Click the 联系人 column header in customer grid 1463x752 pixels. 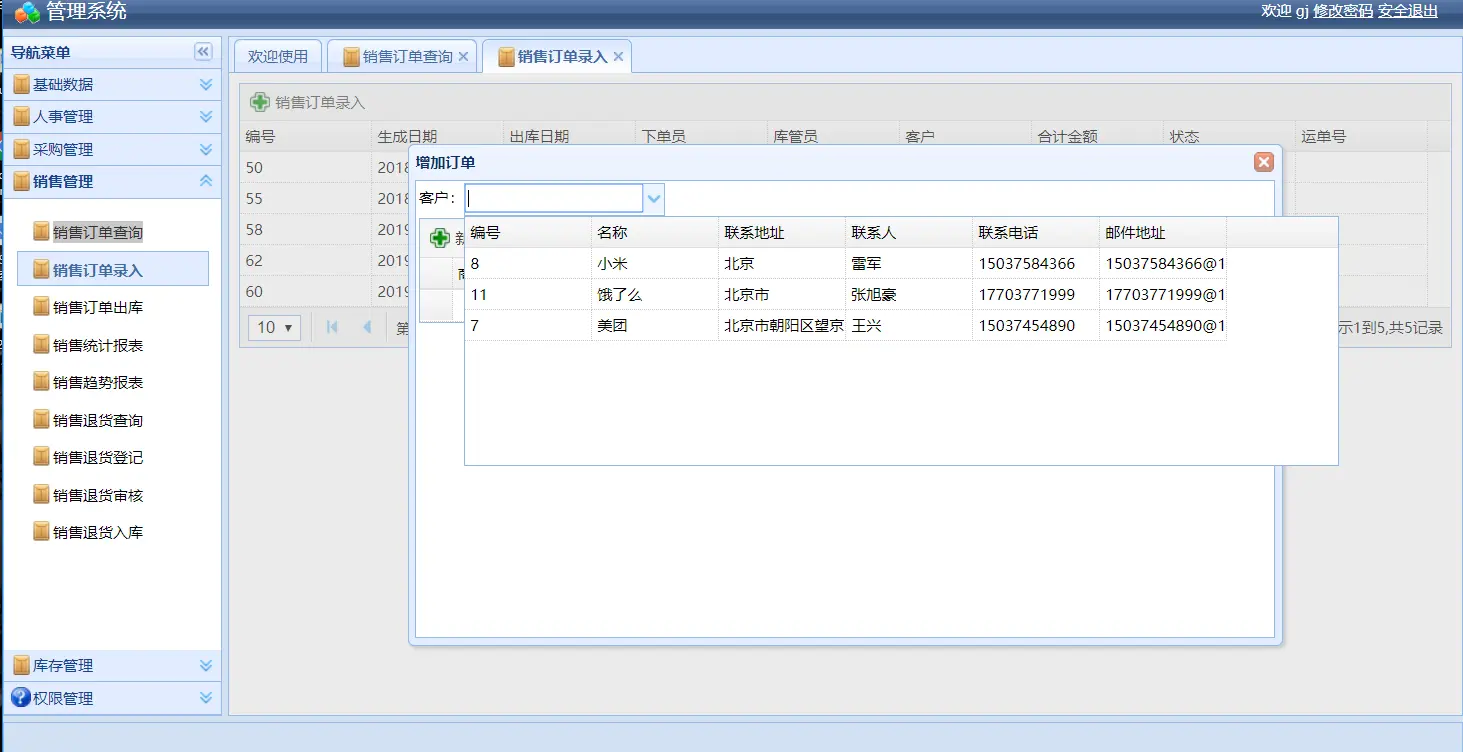coord(909,233)
